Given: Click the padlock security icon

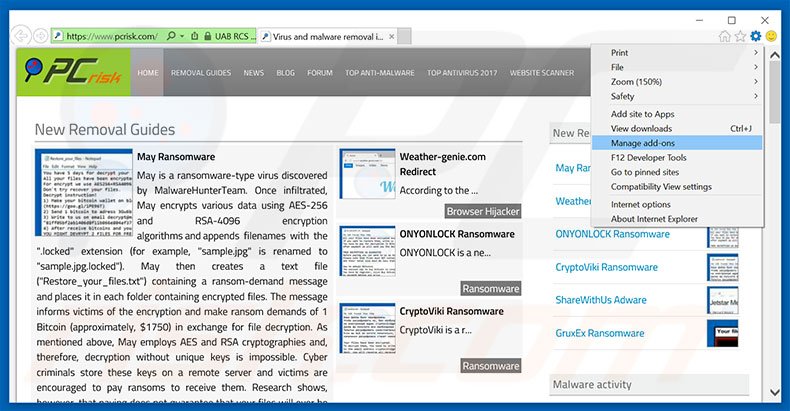Looking at the screenshot, I should (x=208, y=36).
